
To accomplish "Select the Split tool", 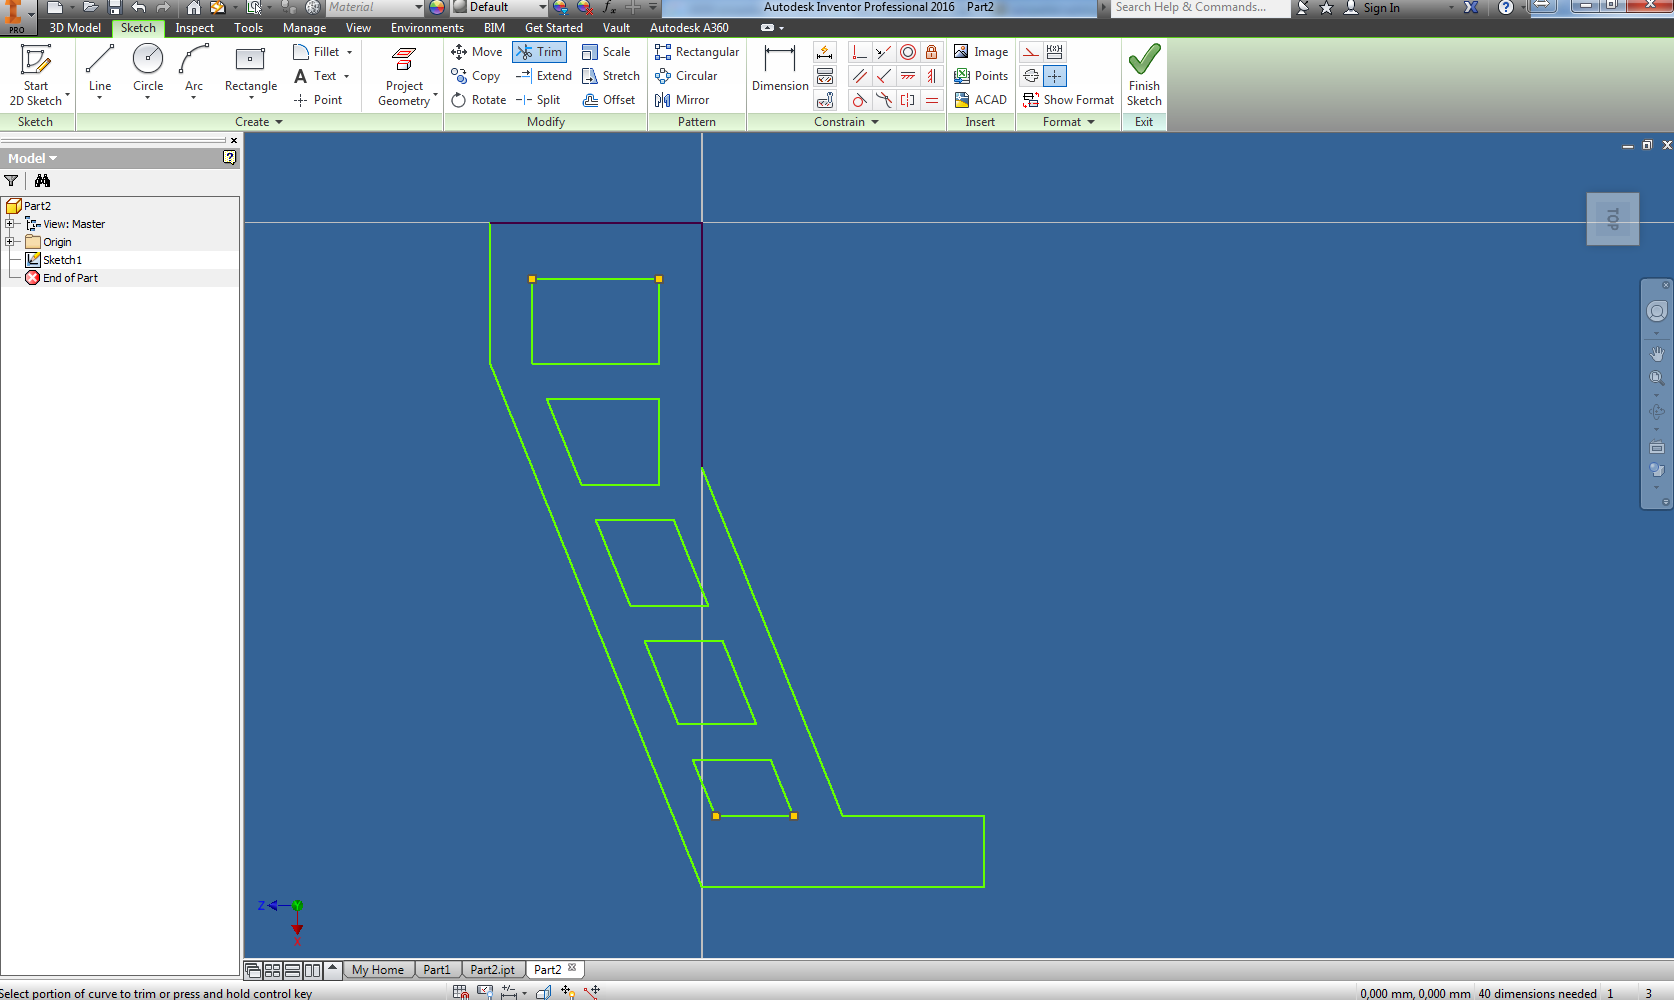I will coord(538,100).
